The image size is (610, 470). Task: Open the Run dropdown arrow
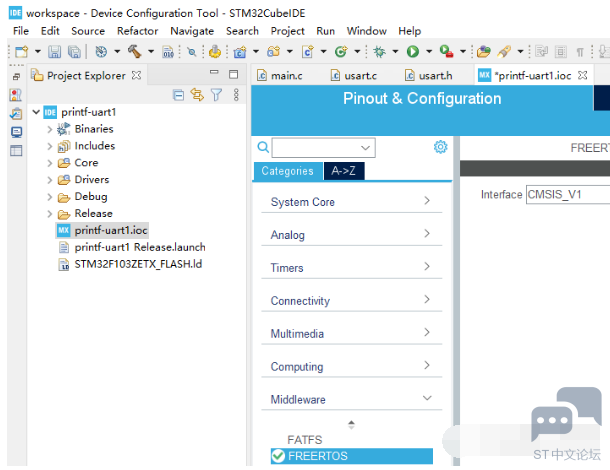coord(429,51)
